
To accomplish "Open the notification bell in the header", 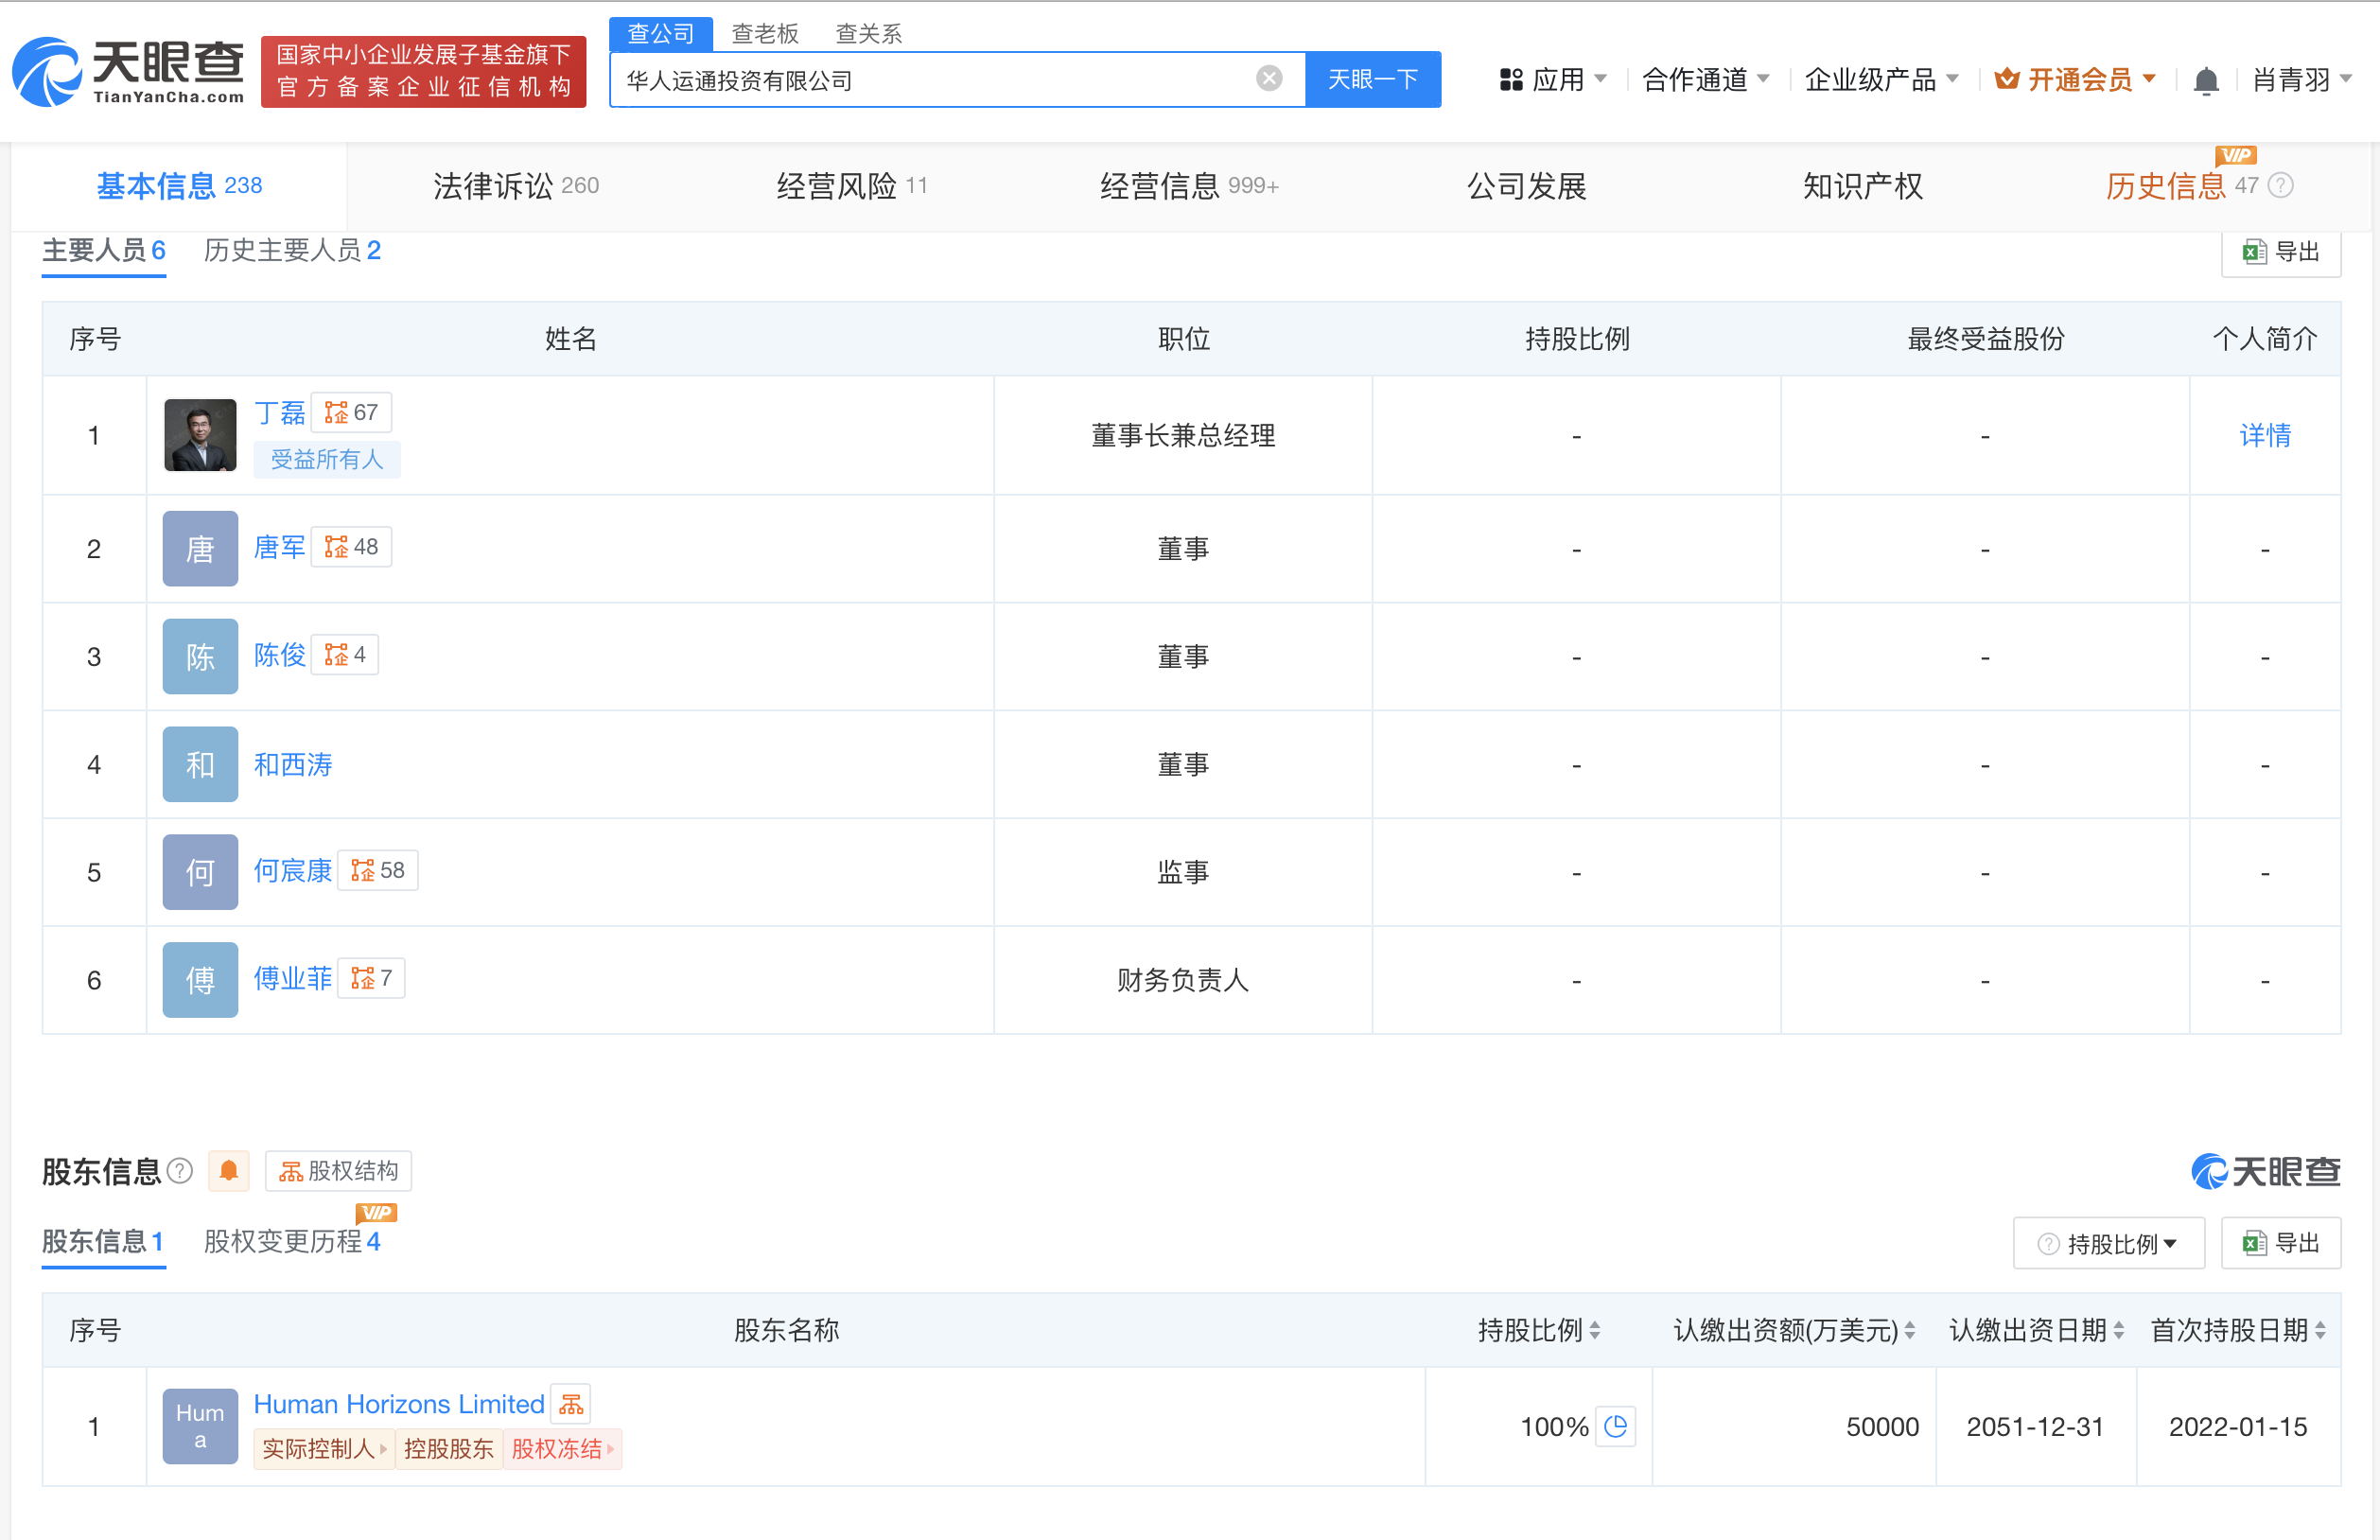I will (x=2205, y=80).
